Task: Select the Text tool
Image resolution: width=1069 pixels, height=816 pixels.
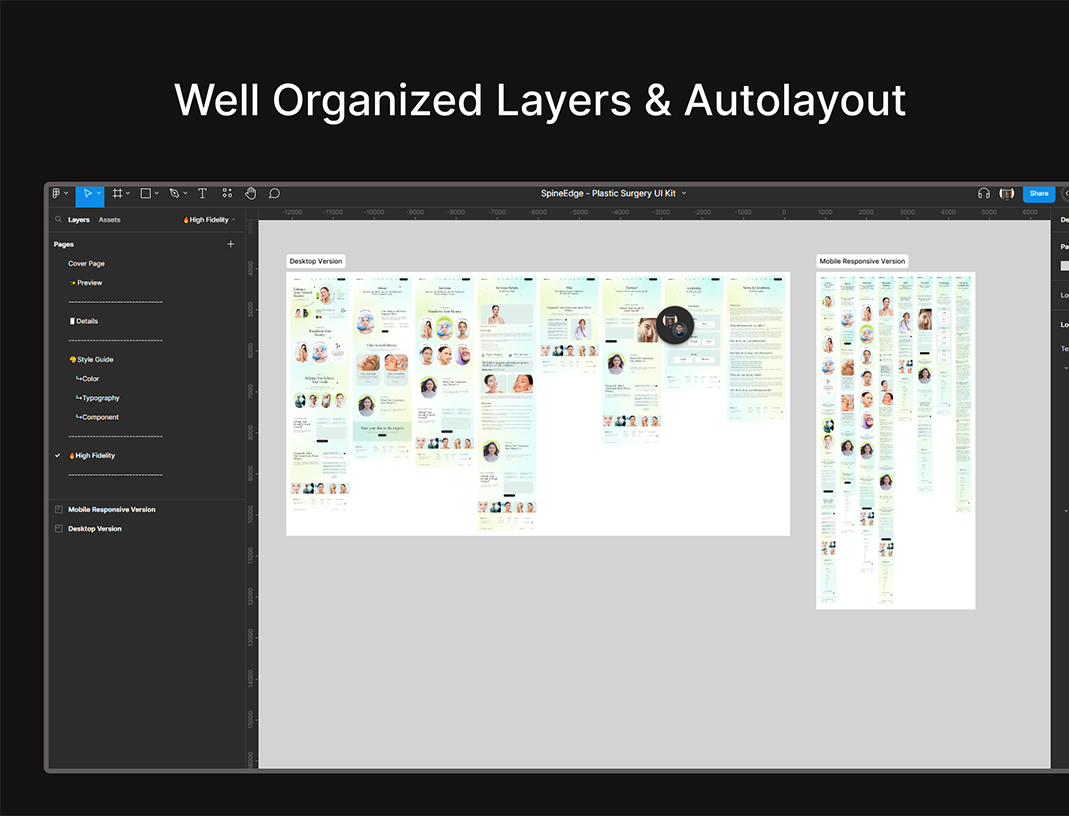Action: coord(202,193)
